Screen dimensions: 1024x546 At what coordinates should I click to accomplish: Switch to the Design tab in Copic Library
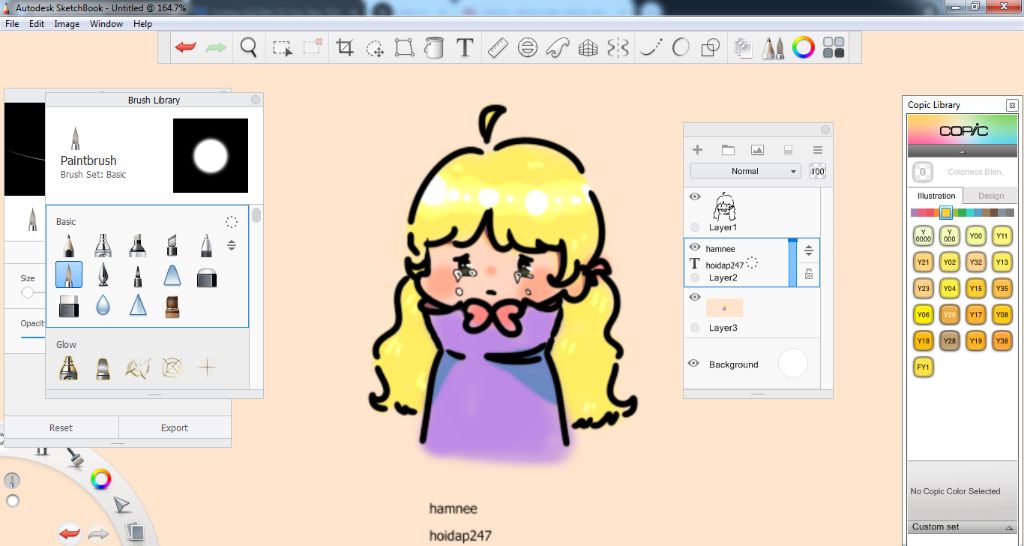click(x=991, y=195)
